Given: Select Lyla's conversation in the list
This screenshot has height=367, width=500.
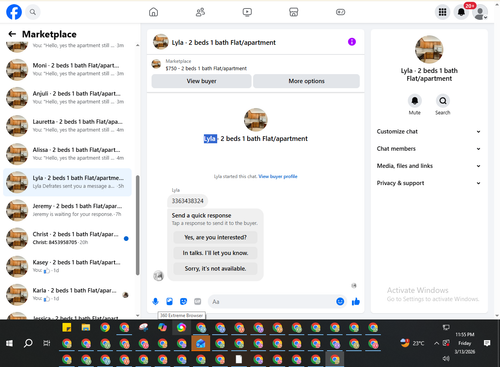Looking at the screenshot, I should coord(67,182).
